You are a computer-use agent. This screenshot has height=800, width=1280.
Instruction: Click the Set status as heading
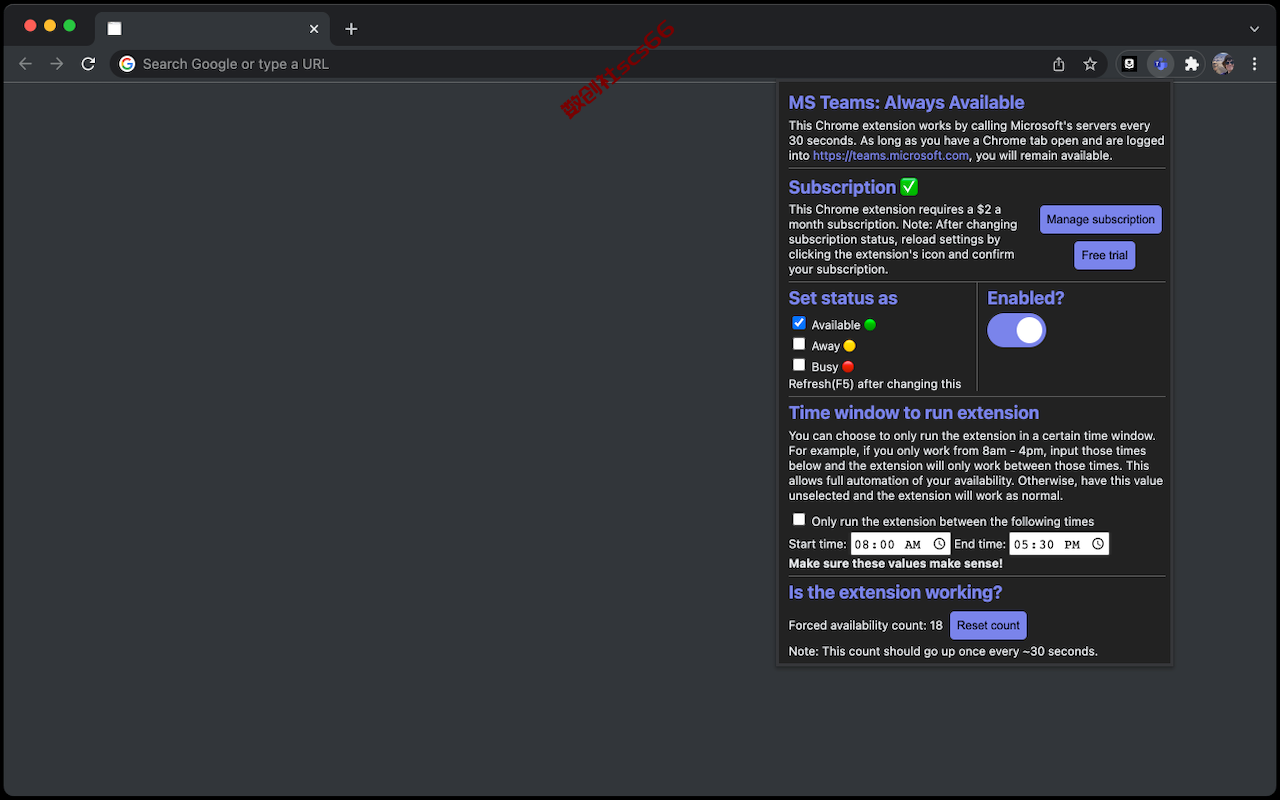coord(843,298)
